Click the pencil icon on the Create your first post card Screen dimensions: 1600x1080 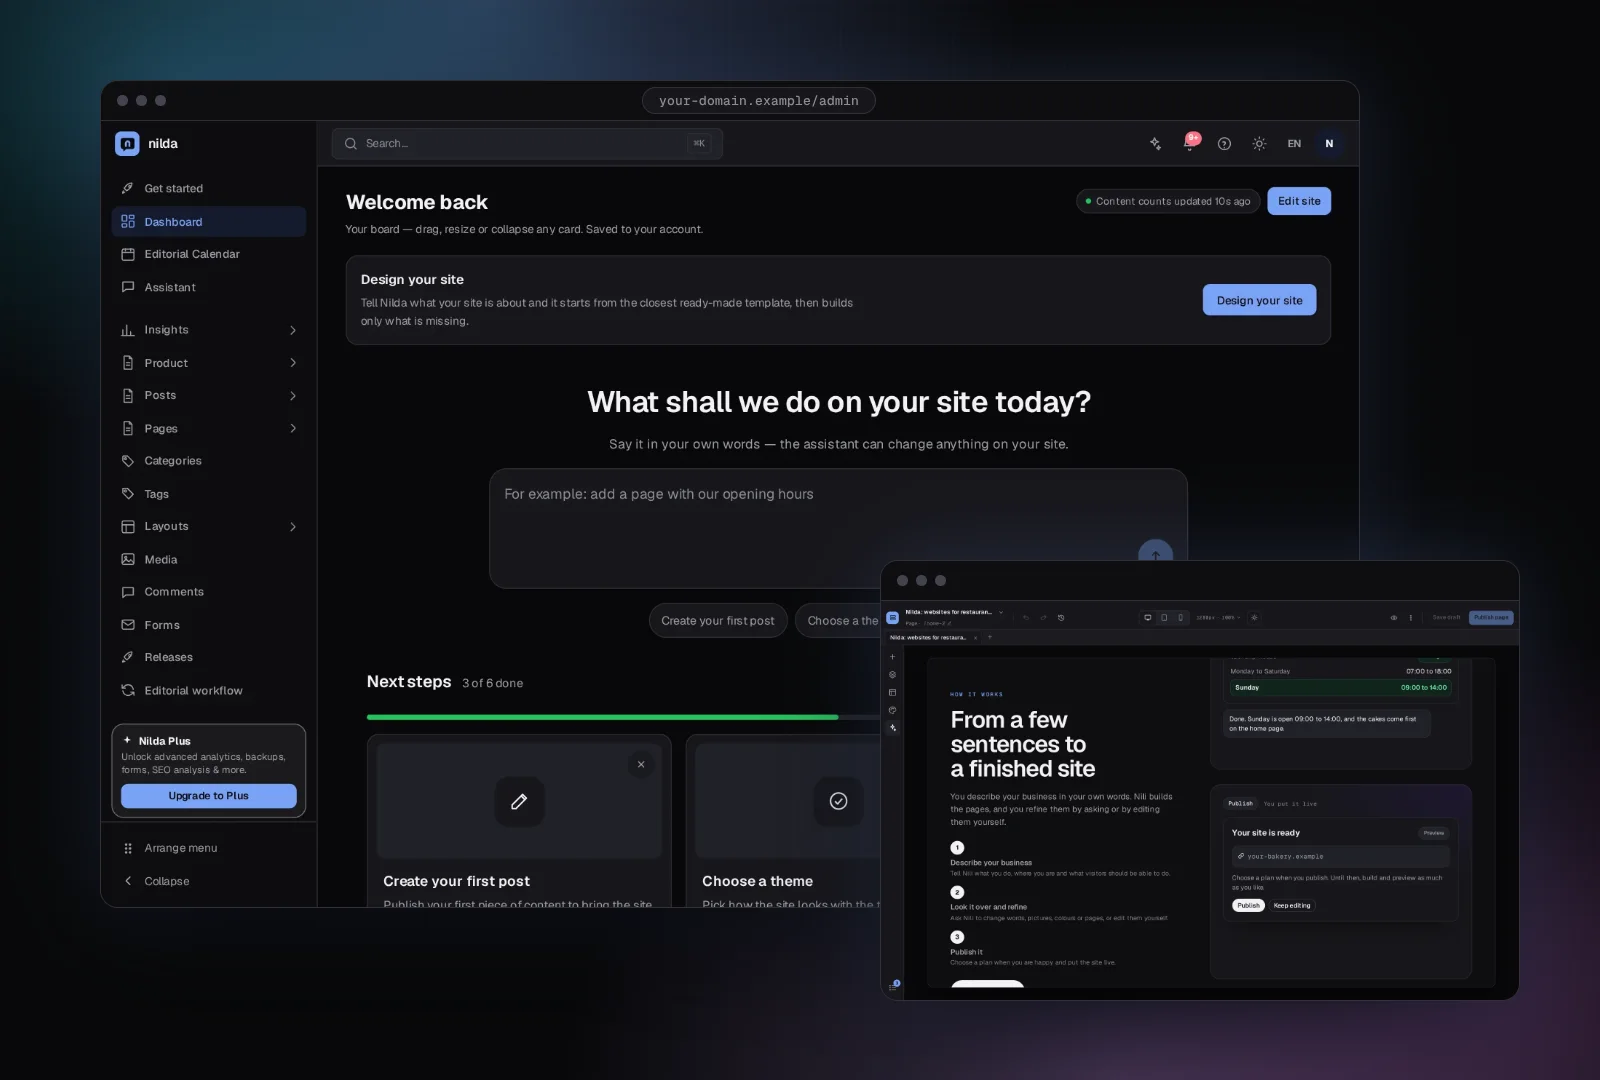pyautogui.click(x=519, y=801)
